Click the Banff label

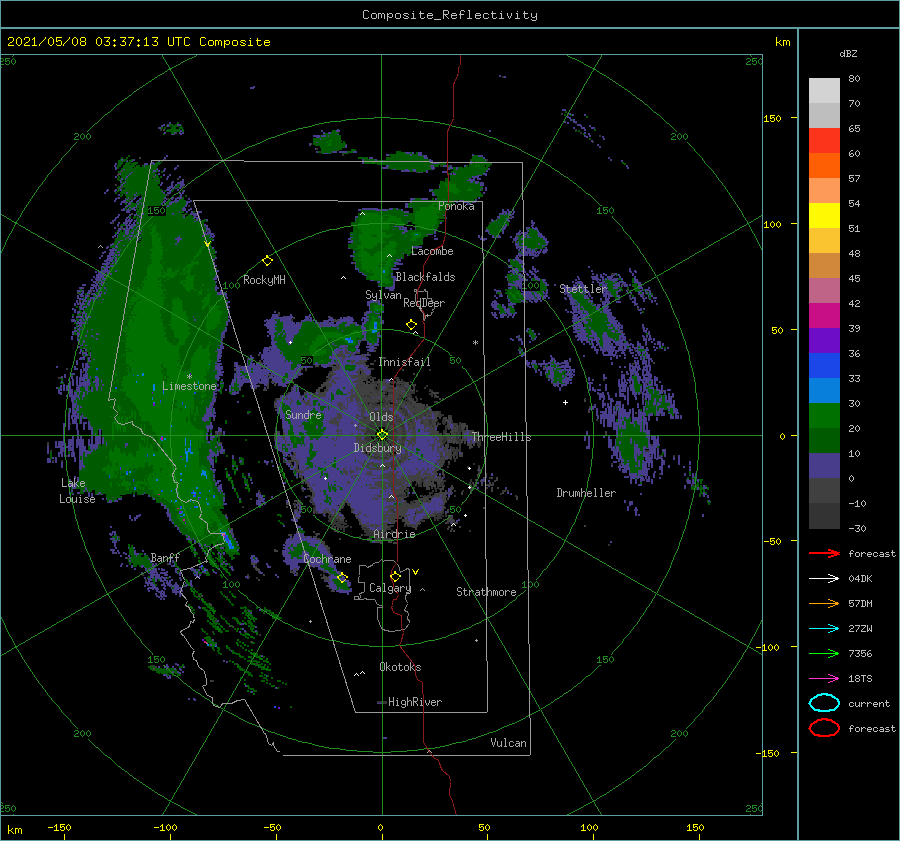[x=165, y=557]
